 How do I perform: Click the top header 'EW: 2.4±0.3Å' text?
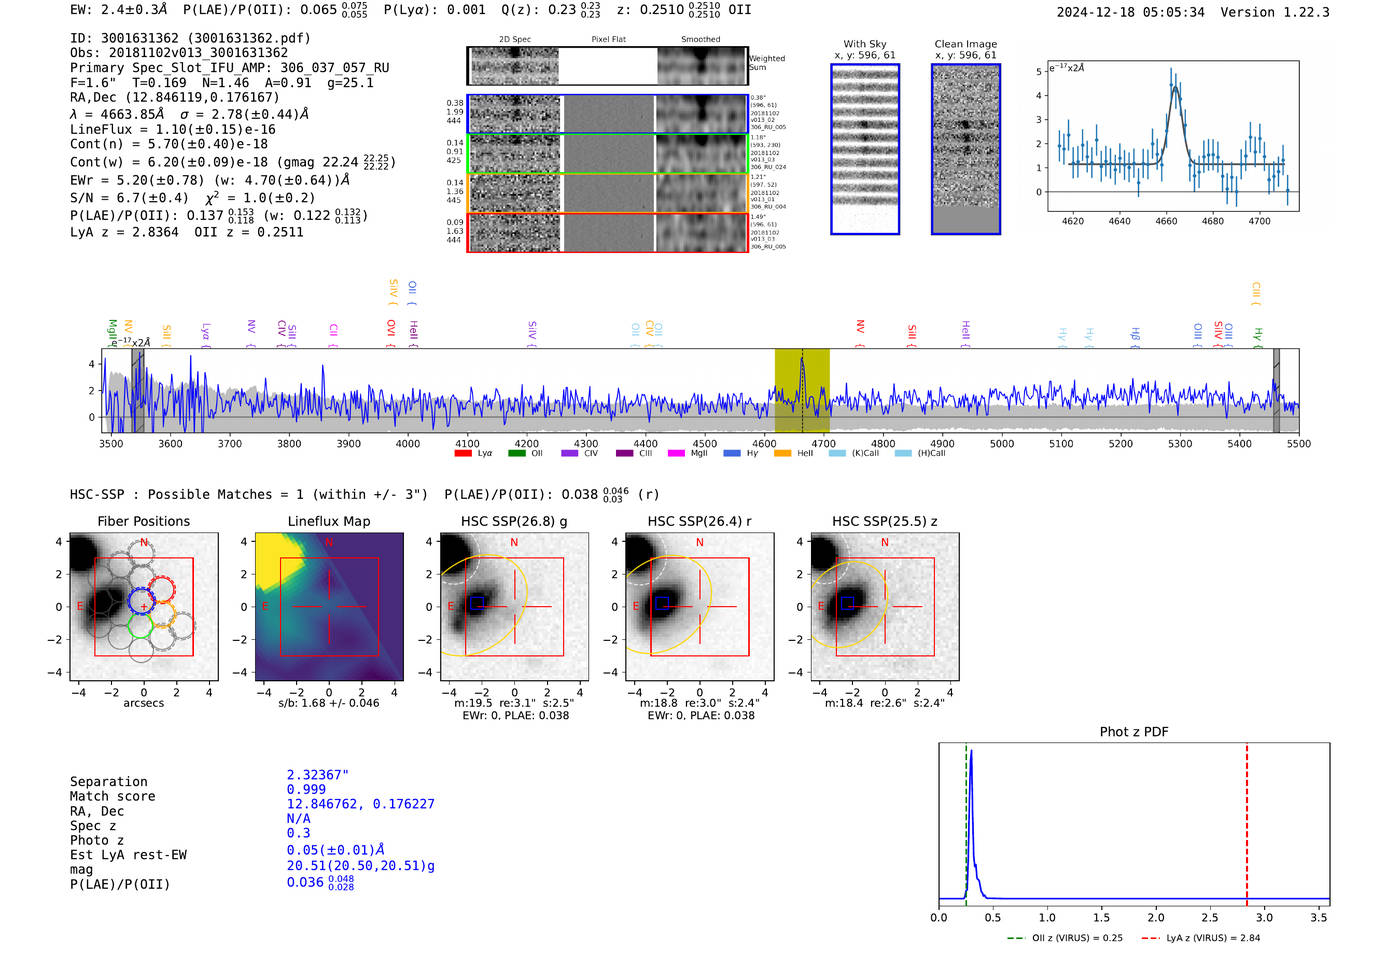point(119,9)
